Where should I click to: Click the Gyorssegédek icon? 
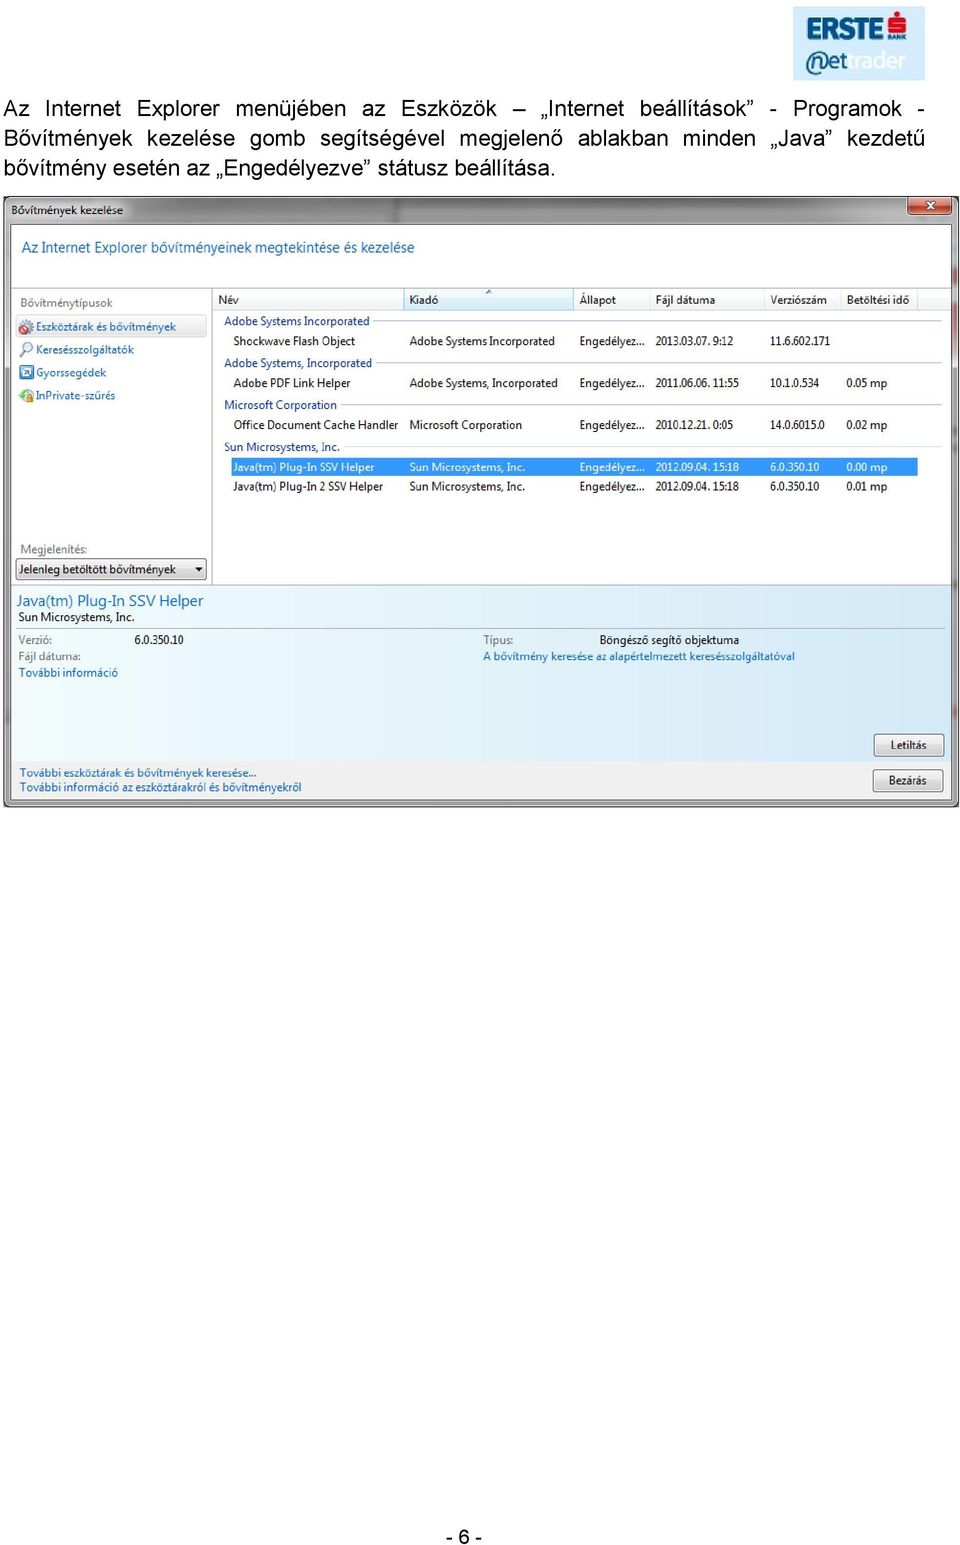point(26,373)
